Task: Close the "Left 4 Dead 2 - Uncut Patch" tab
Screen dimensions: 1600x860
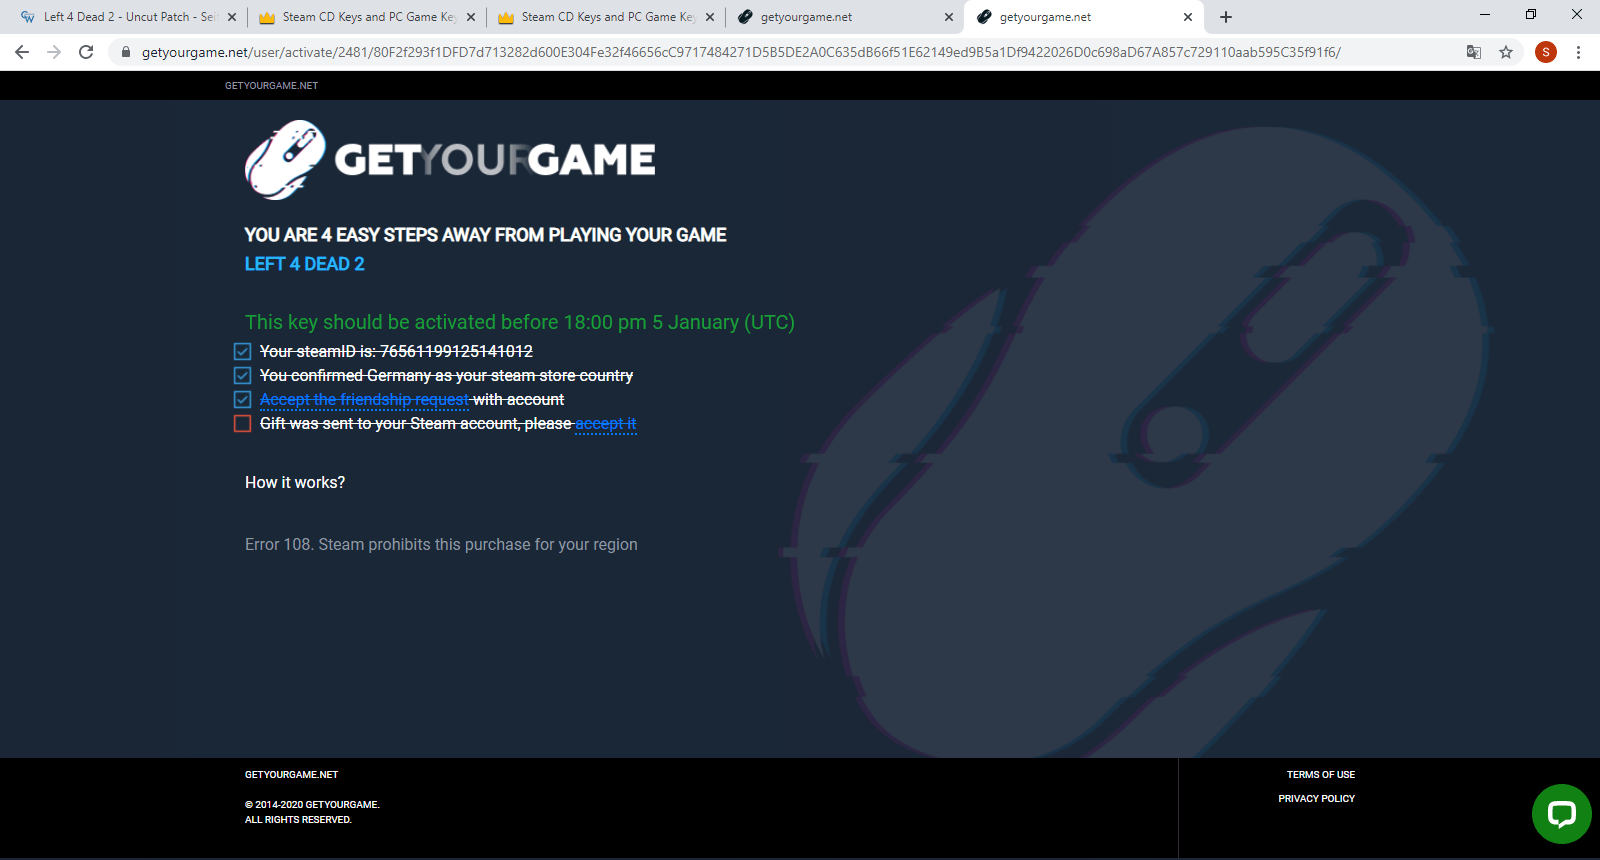Action: [232, 17]
